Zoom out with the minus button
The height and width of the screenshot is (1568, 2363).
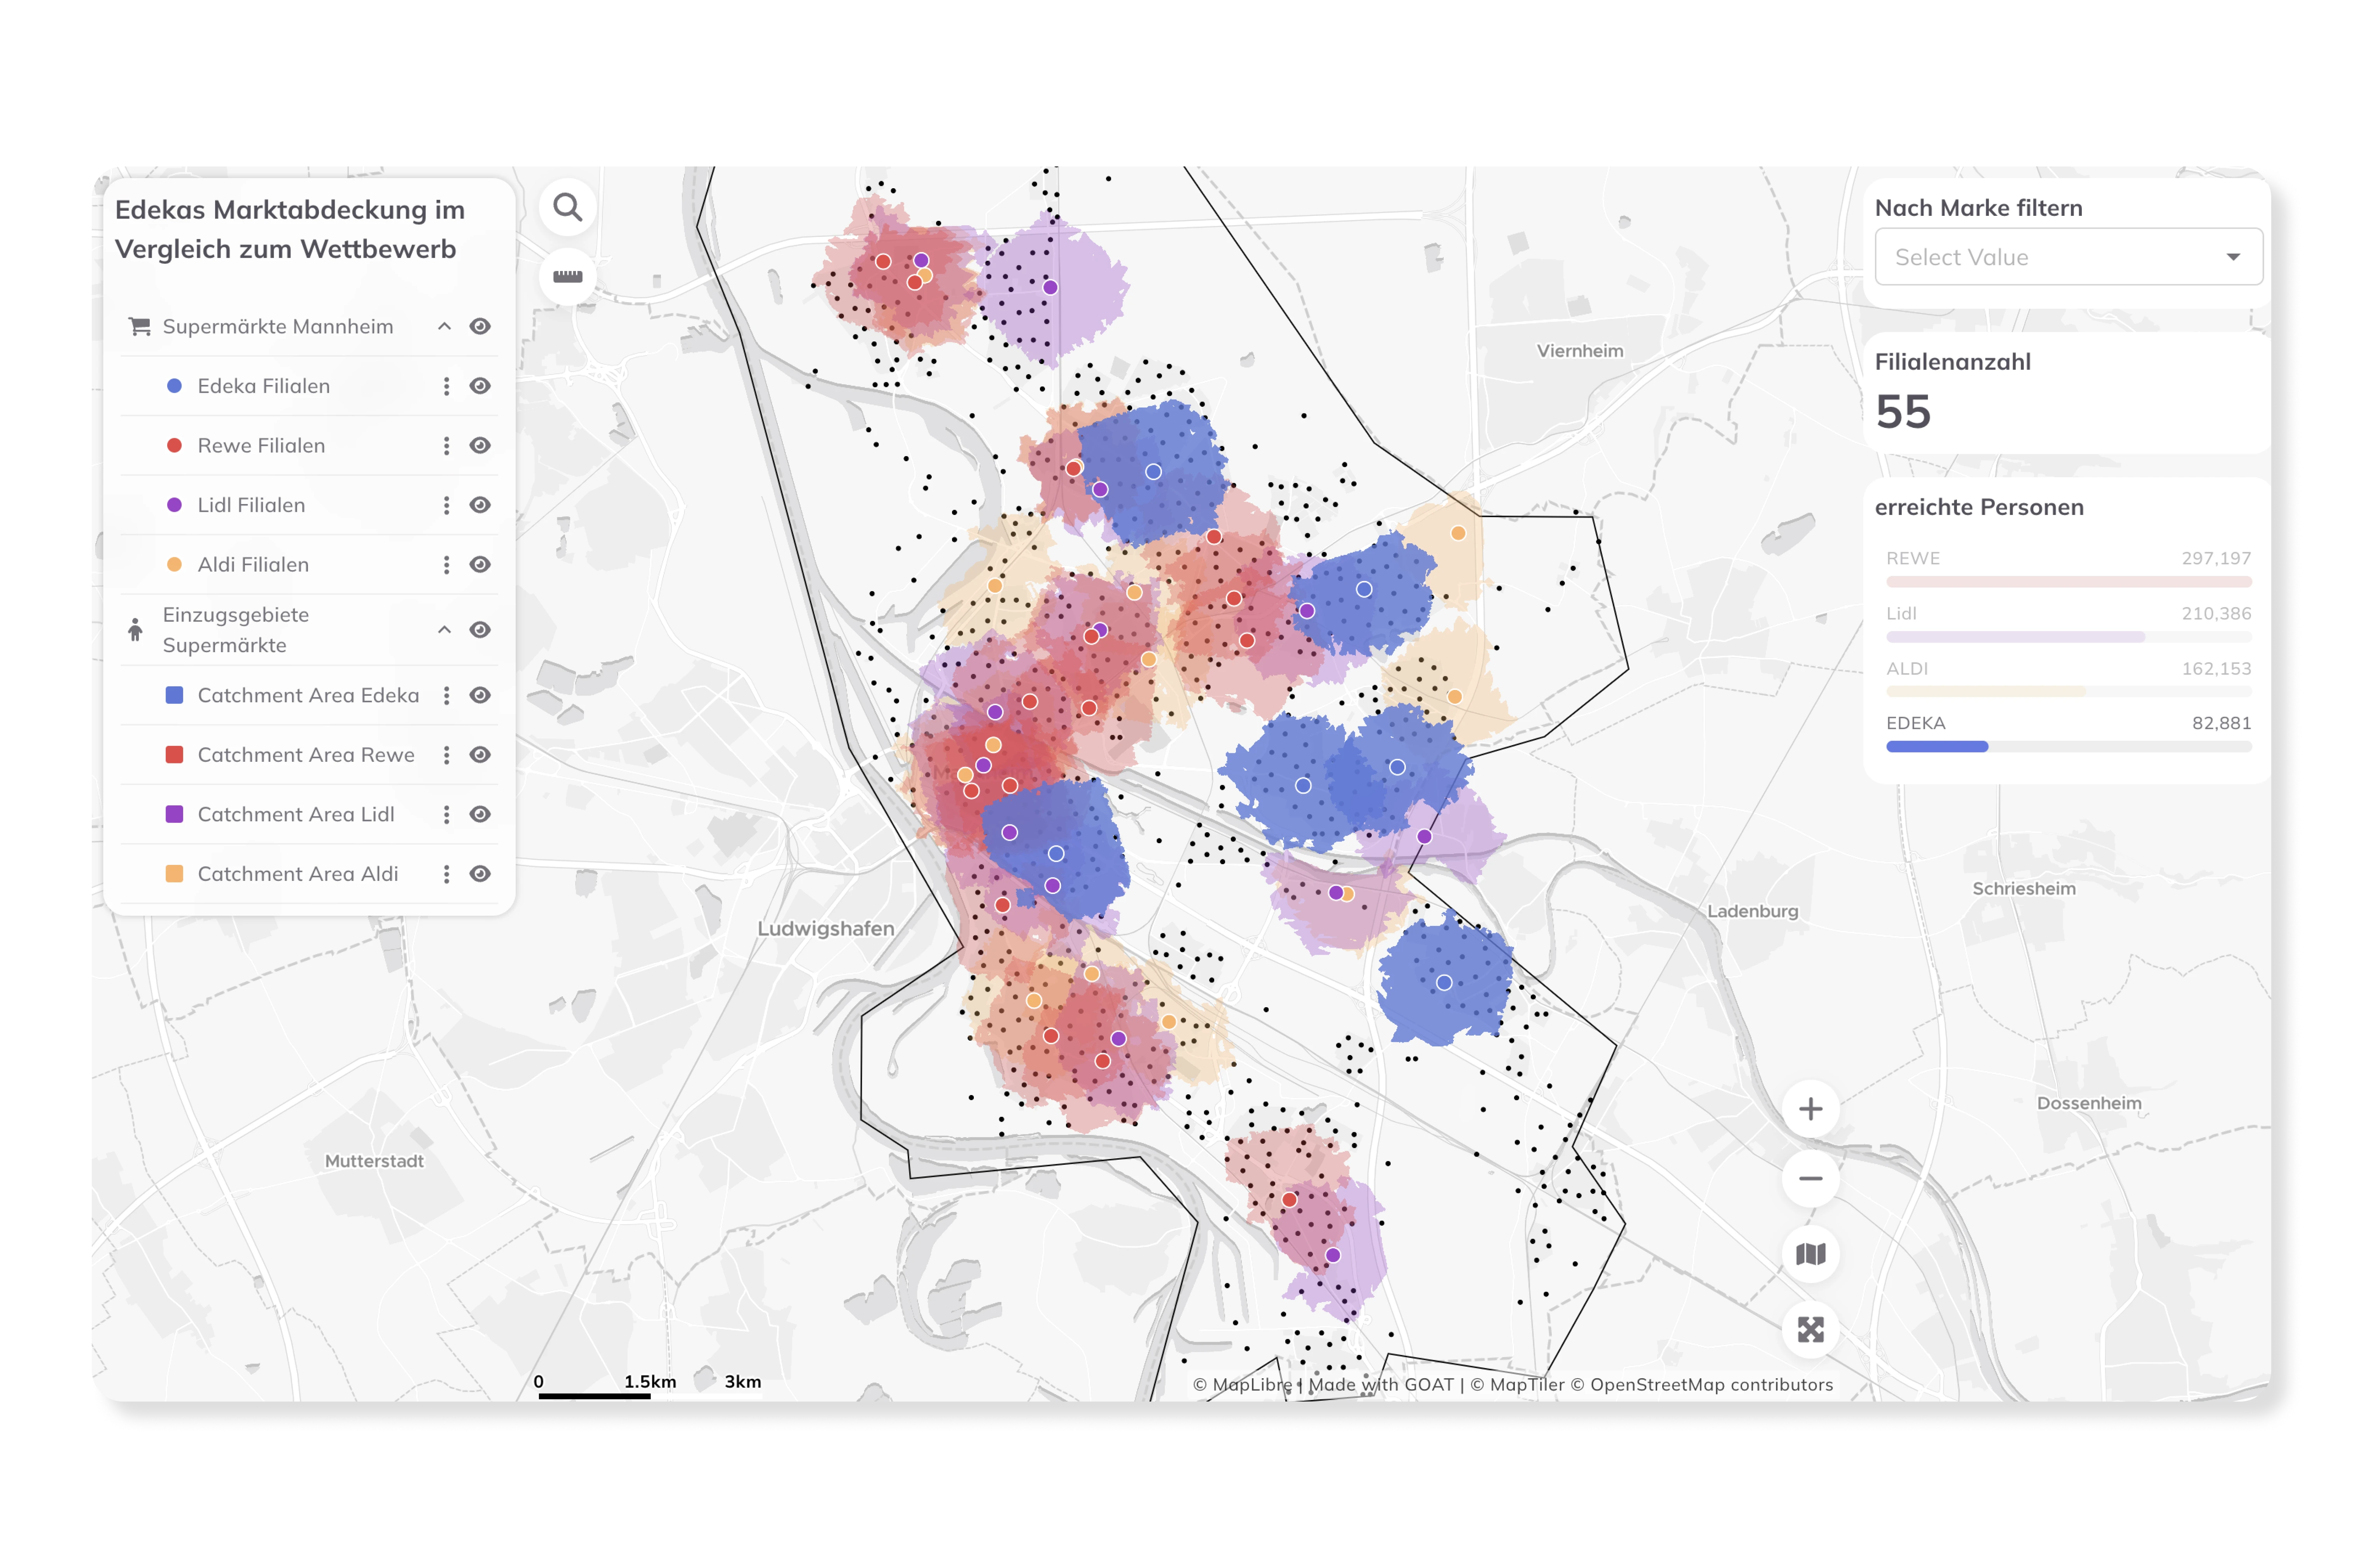click(1810, 1179)
